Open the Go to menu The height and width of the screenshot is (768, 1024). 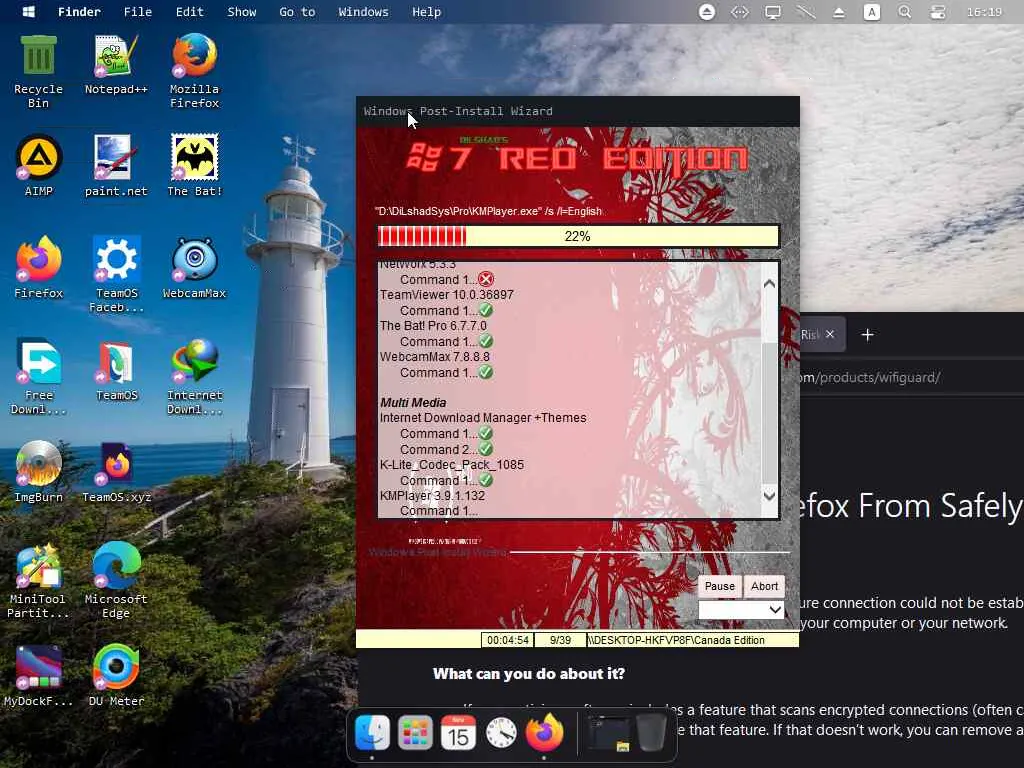point(297,12)
